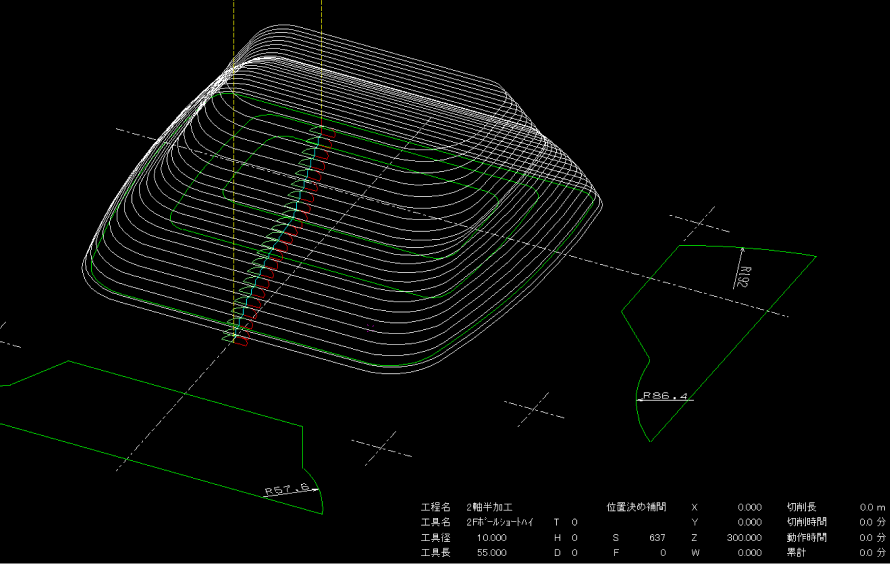Select the R57.6 radius dimension text
This screenshot has height=564, width=890.
coord(289,490)
